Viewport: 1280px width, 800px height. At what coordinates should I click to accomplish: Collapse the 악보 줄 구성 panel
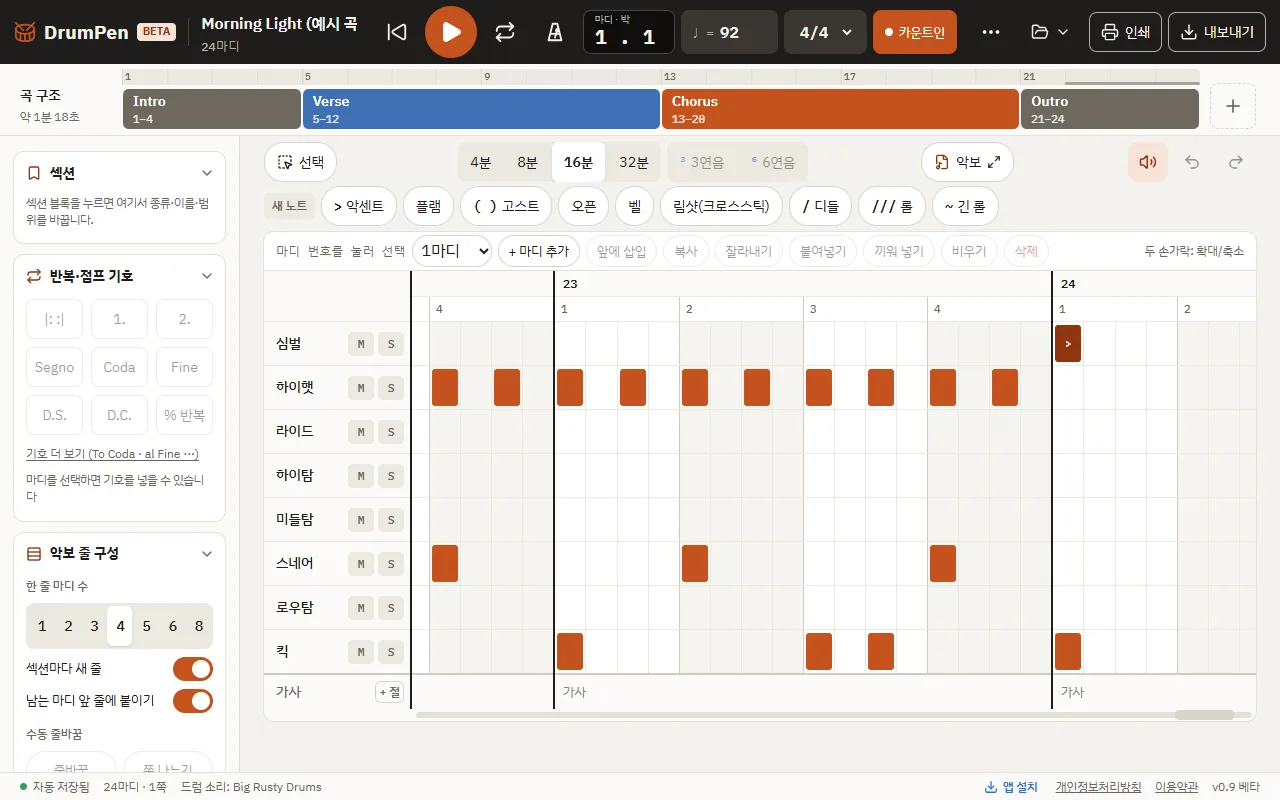click(x=207, y=553)
